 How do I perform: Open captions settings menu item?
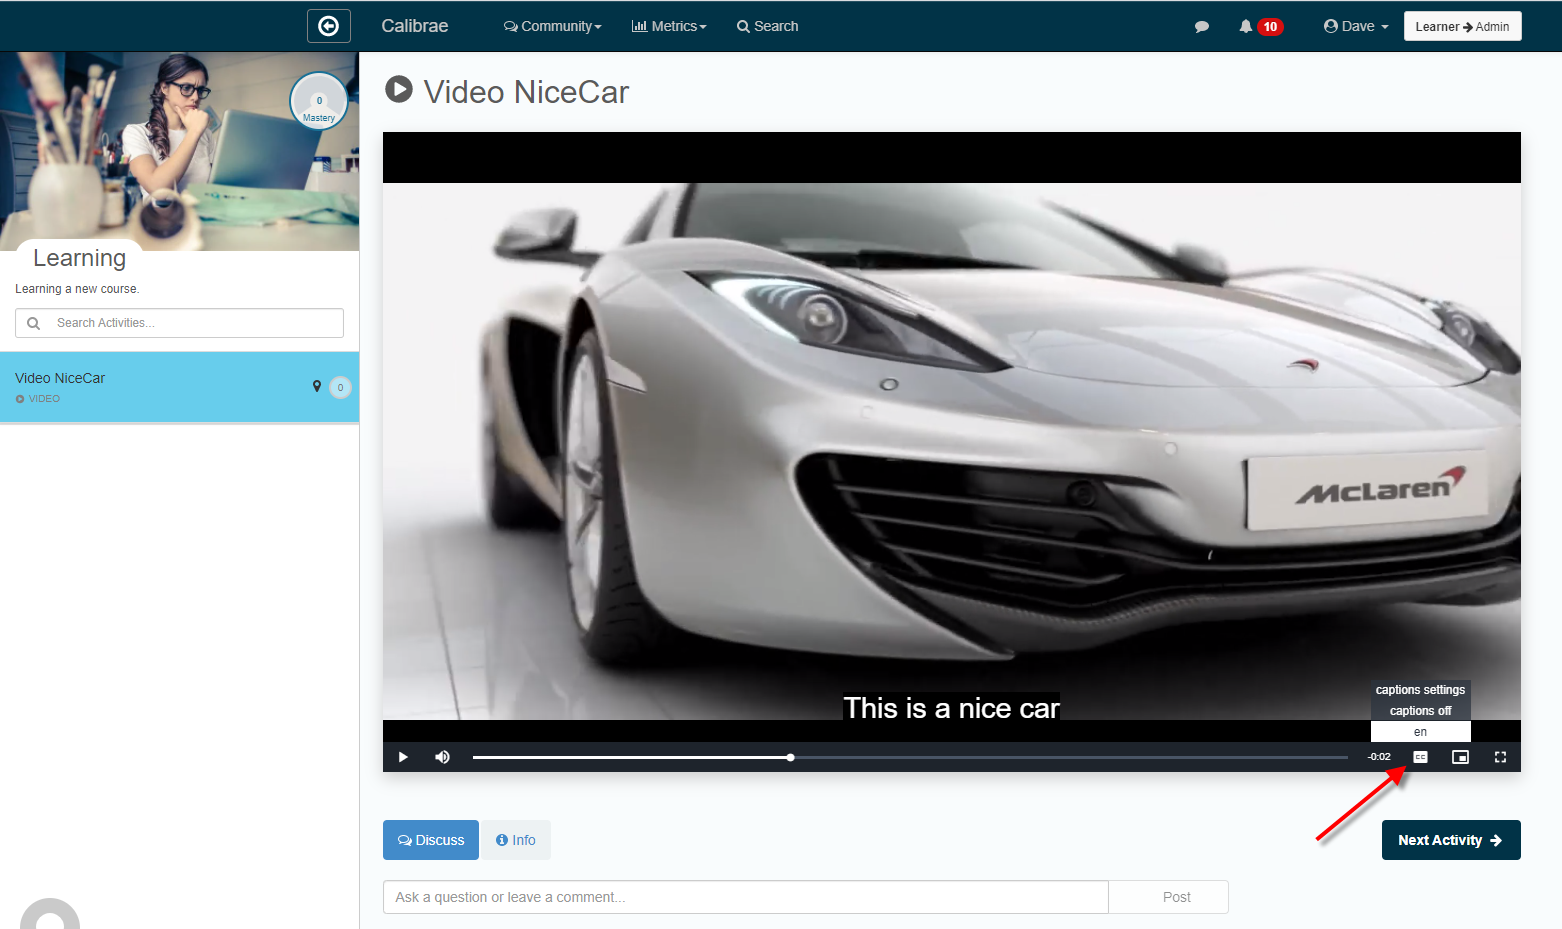1420,690
